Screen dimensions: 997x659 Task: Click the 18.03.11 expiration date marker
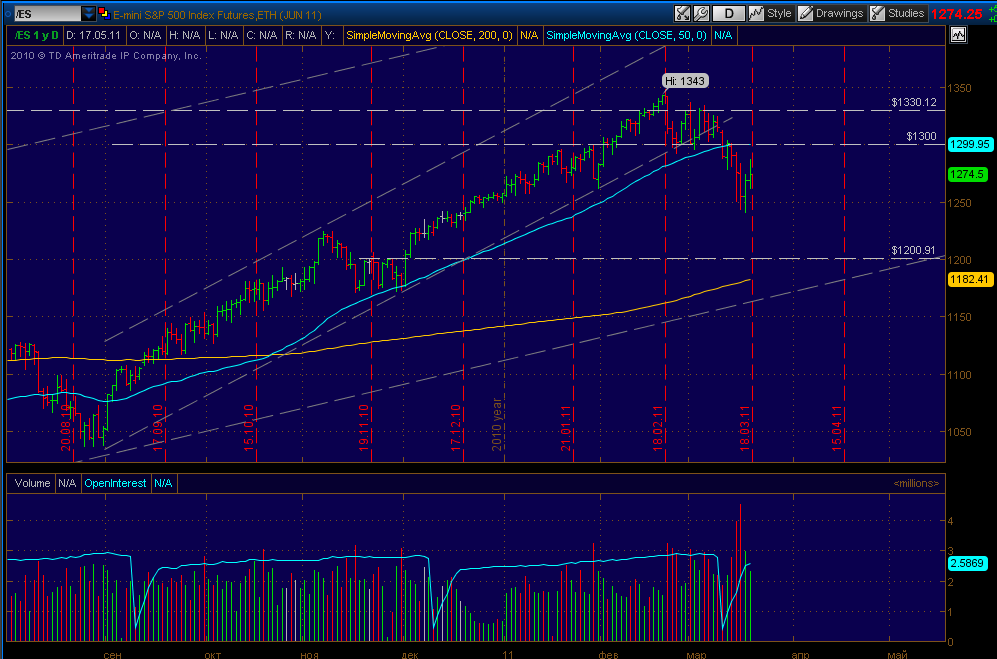click(x=745, y=428)
